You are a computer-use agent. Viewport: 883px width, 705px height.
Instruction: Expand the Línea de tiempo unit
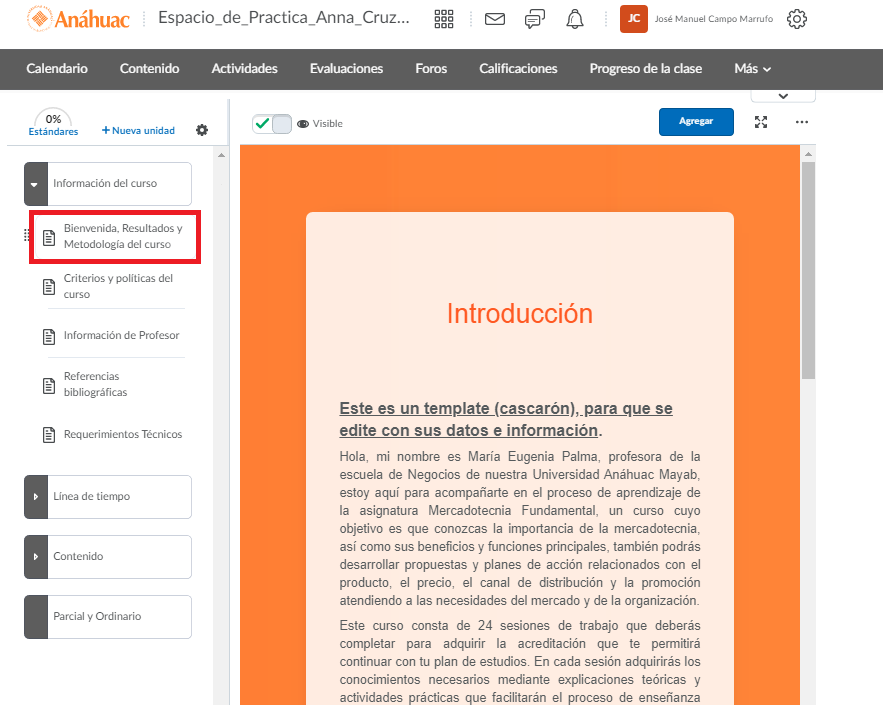coord(36,497)
